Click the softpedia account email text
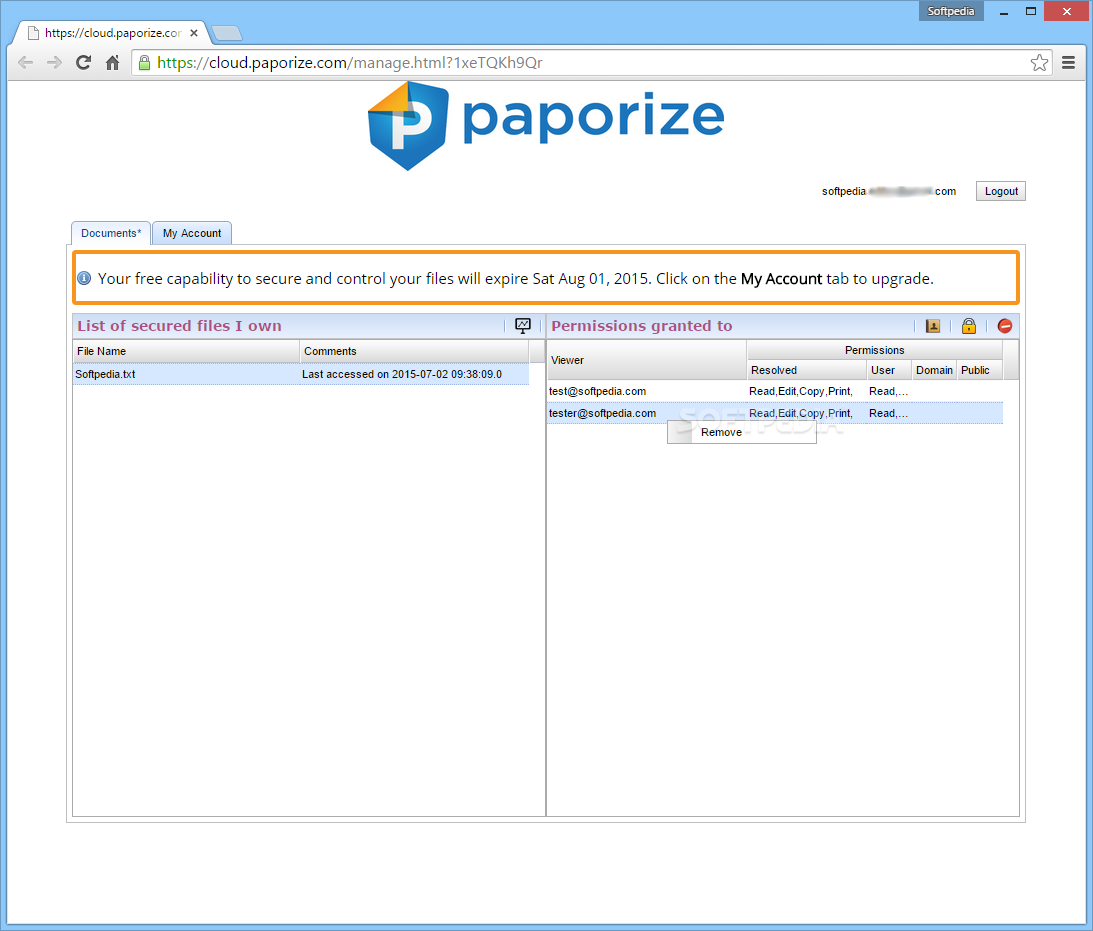Screen dimensions: 1093x931 click(x=889, y=191)
